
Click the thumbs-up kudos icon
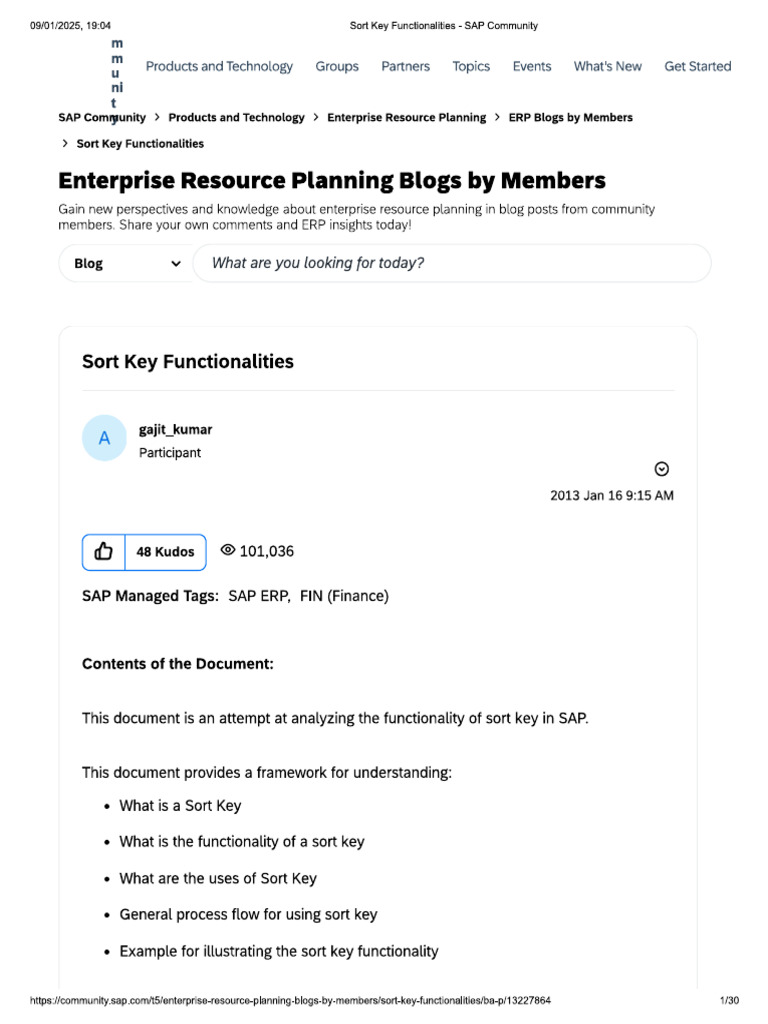pyautogui.click(x=104, y=552)
